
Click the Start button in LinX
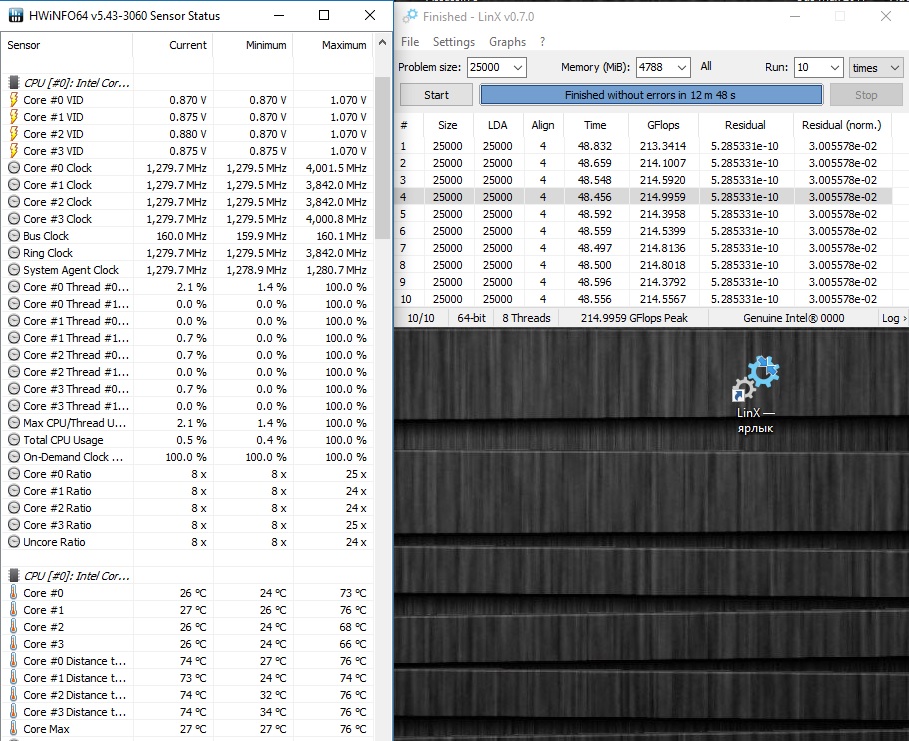pos(436,95)
